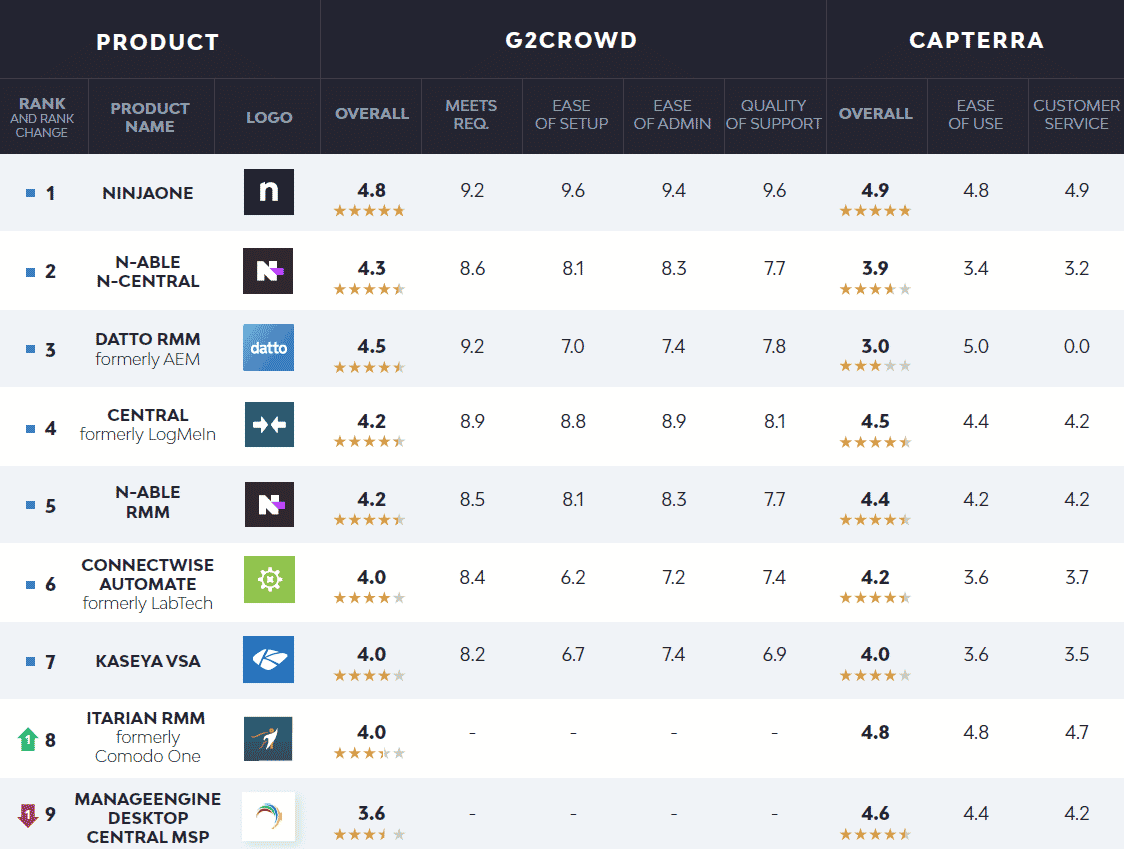Click the Central LogMeIn arrows logo

(x=268, y=425)
